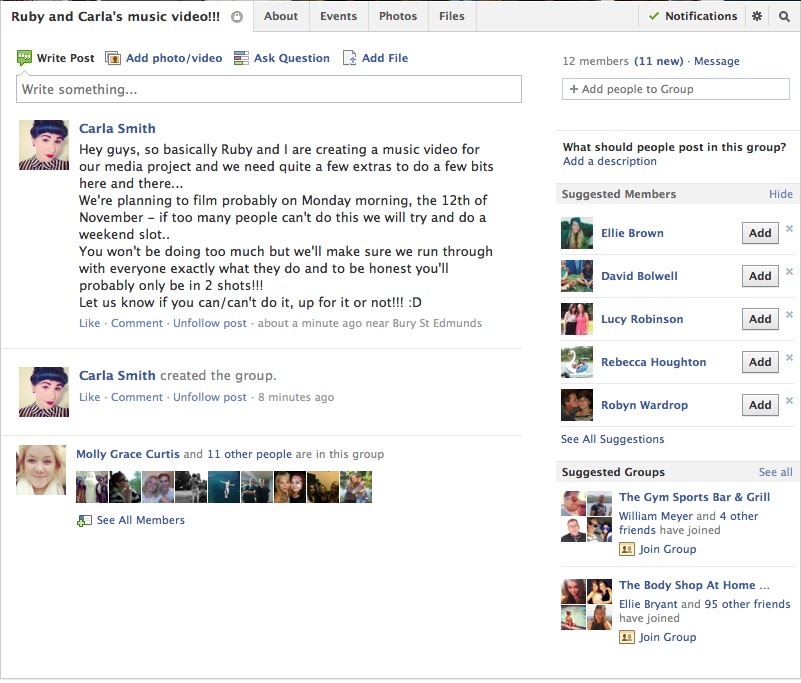
Task: Click the Write something text box
Action: point(269,89)
